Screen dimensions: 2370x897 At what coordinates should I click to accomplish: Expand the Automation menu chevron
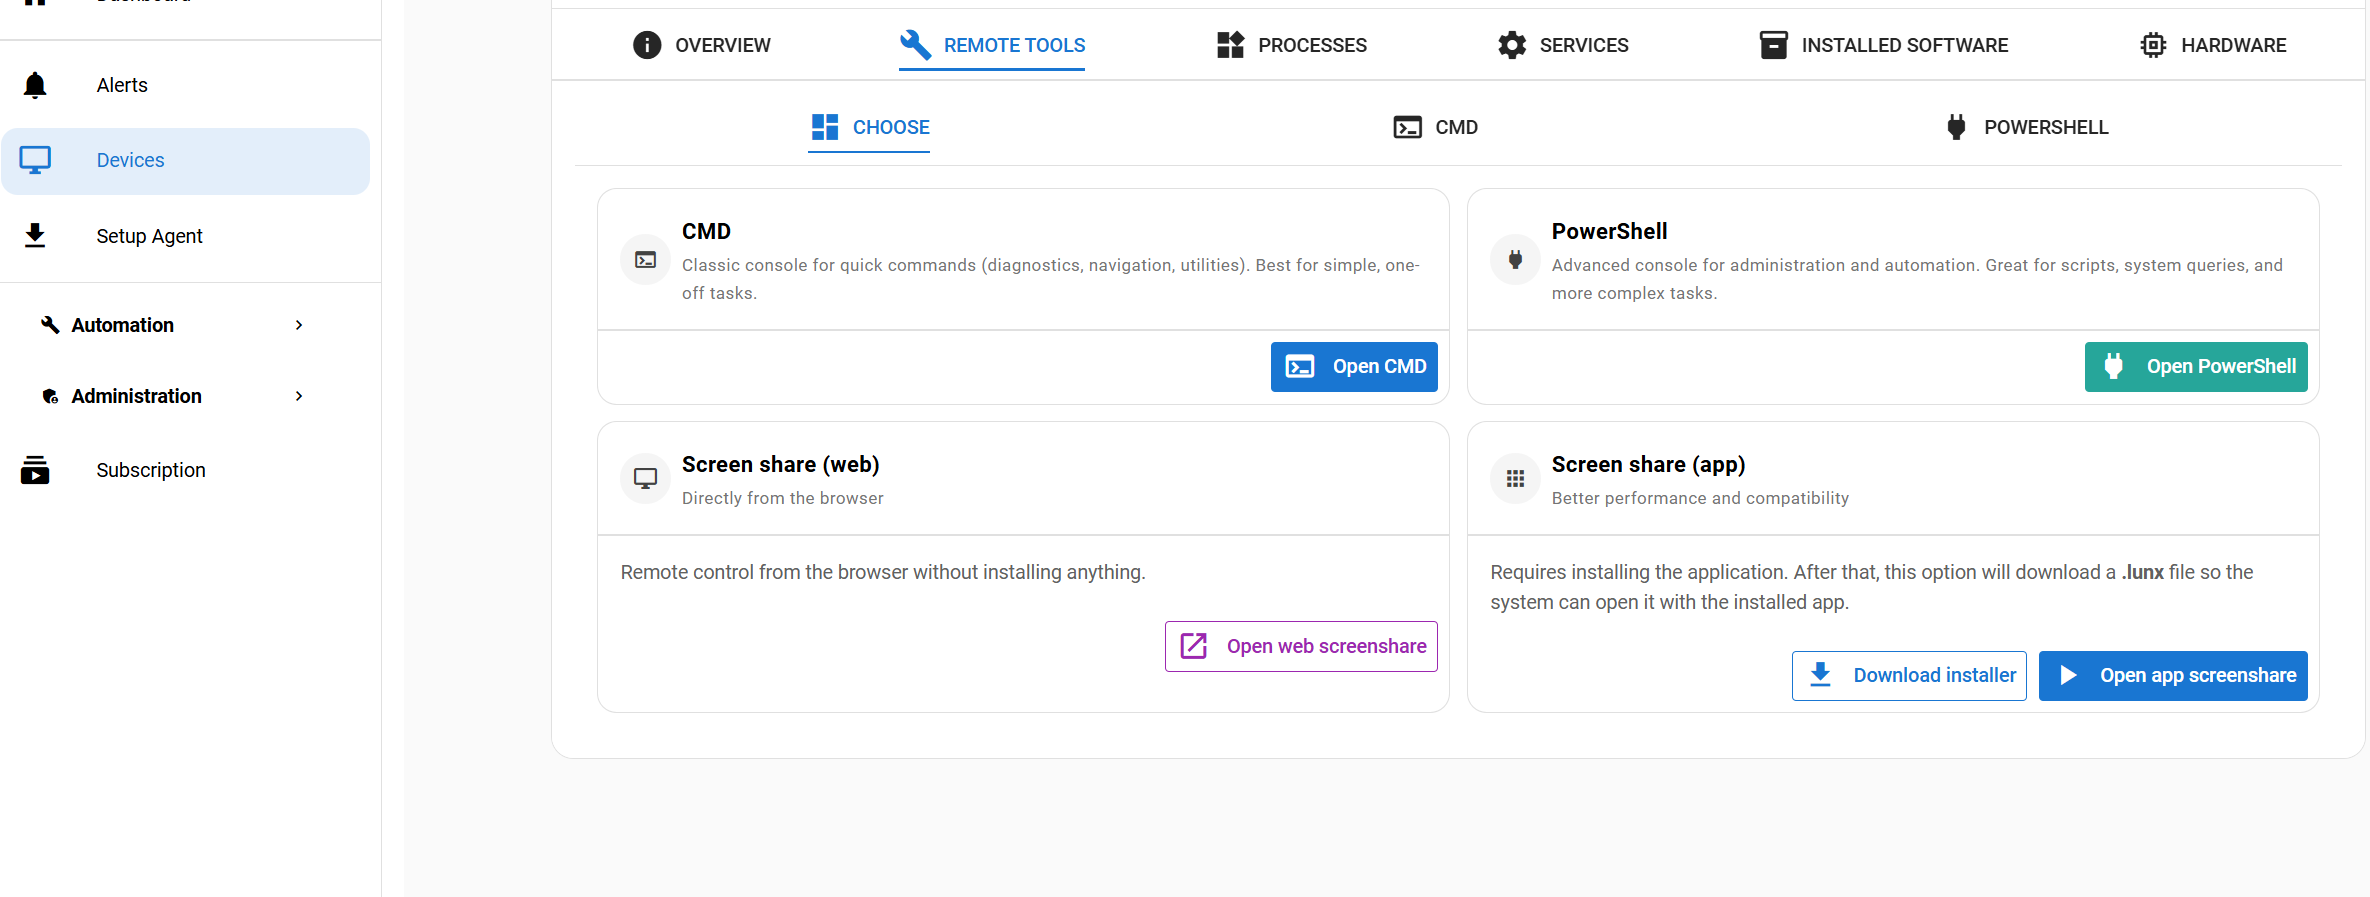(299, 325)
